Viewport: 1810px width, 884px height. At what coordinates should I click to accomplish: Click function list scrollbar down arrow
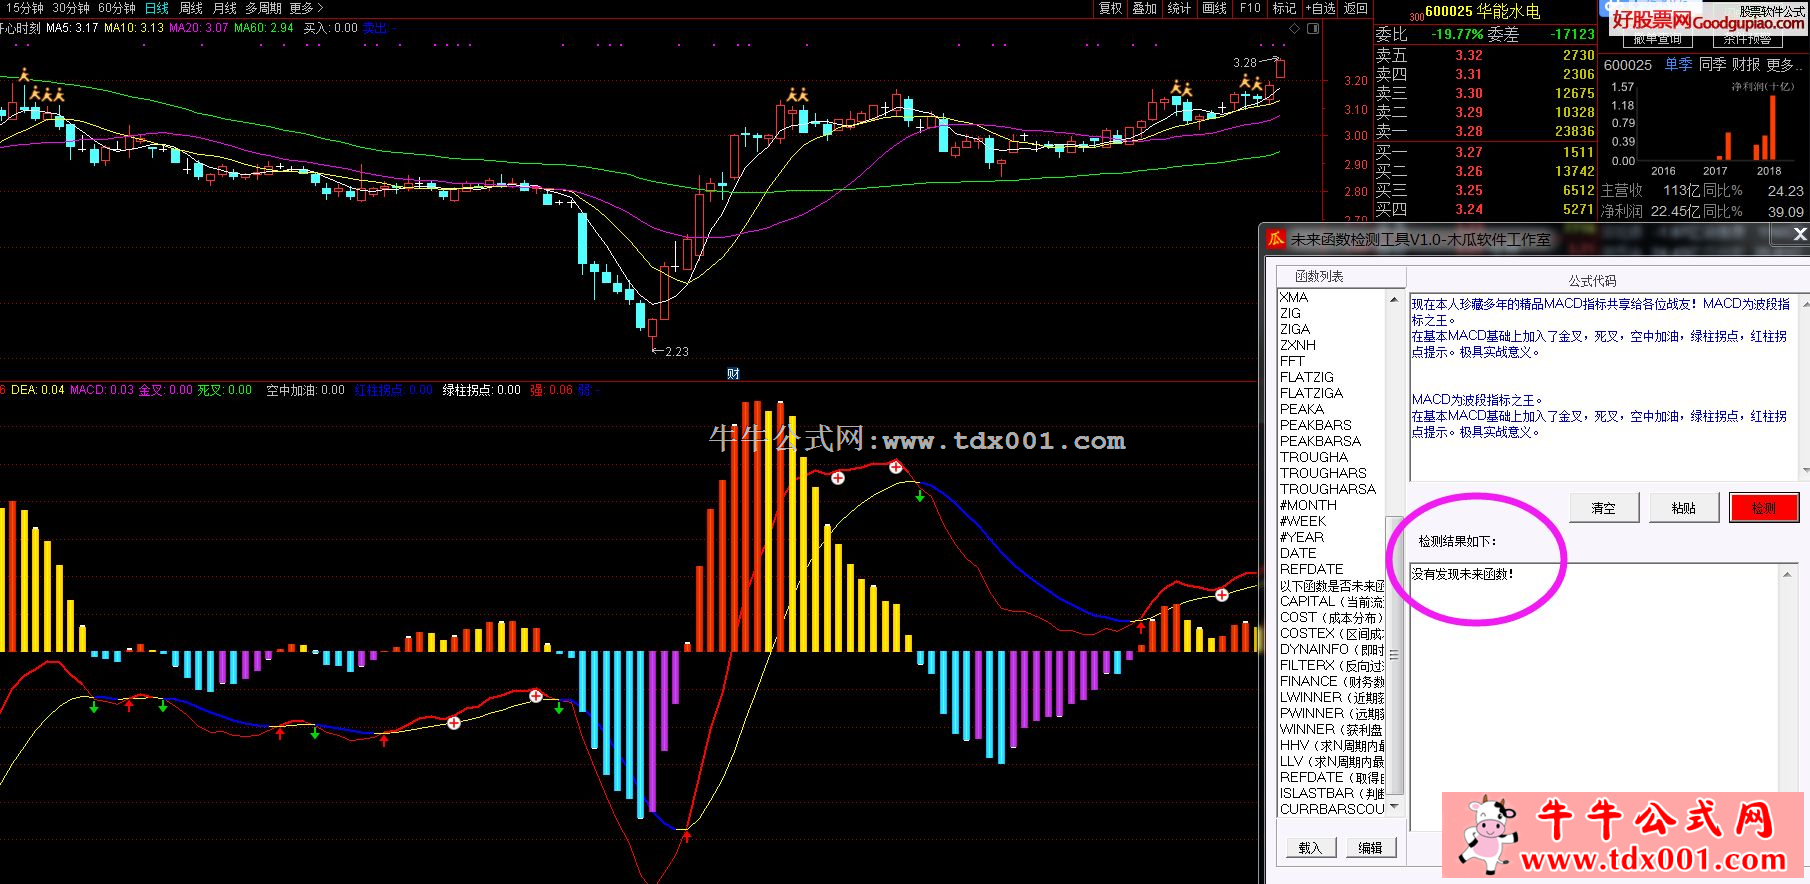point(1394,807)
